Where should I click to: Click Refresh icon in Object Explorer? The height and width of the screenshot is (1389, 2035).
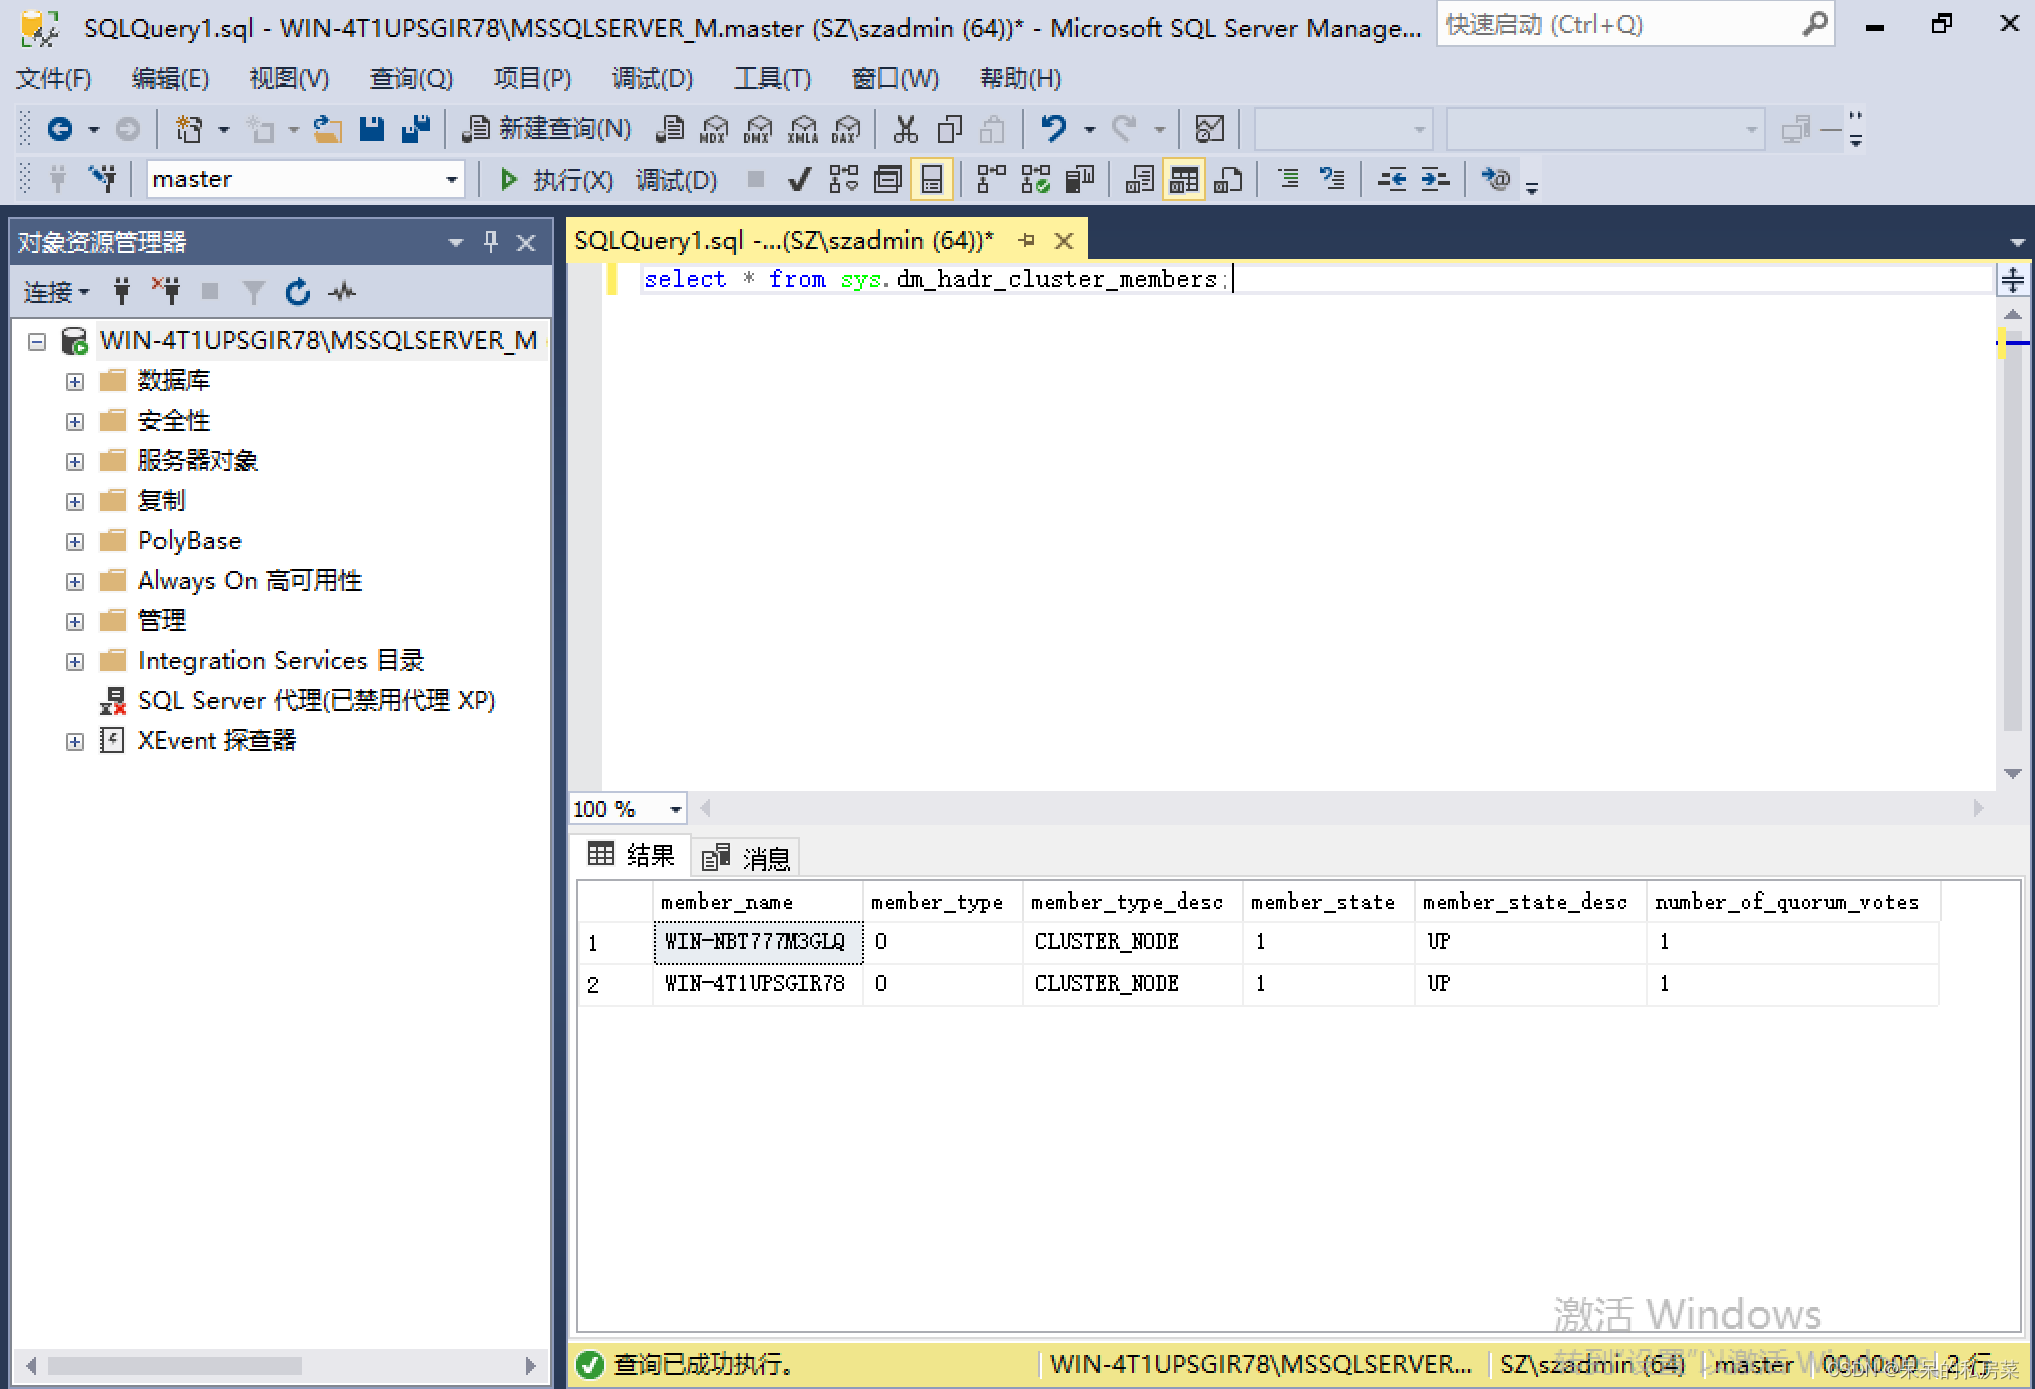pos(297,292)
